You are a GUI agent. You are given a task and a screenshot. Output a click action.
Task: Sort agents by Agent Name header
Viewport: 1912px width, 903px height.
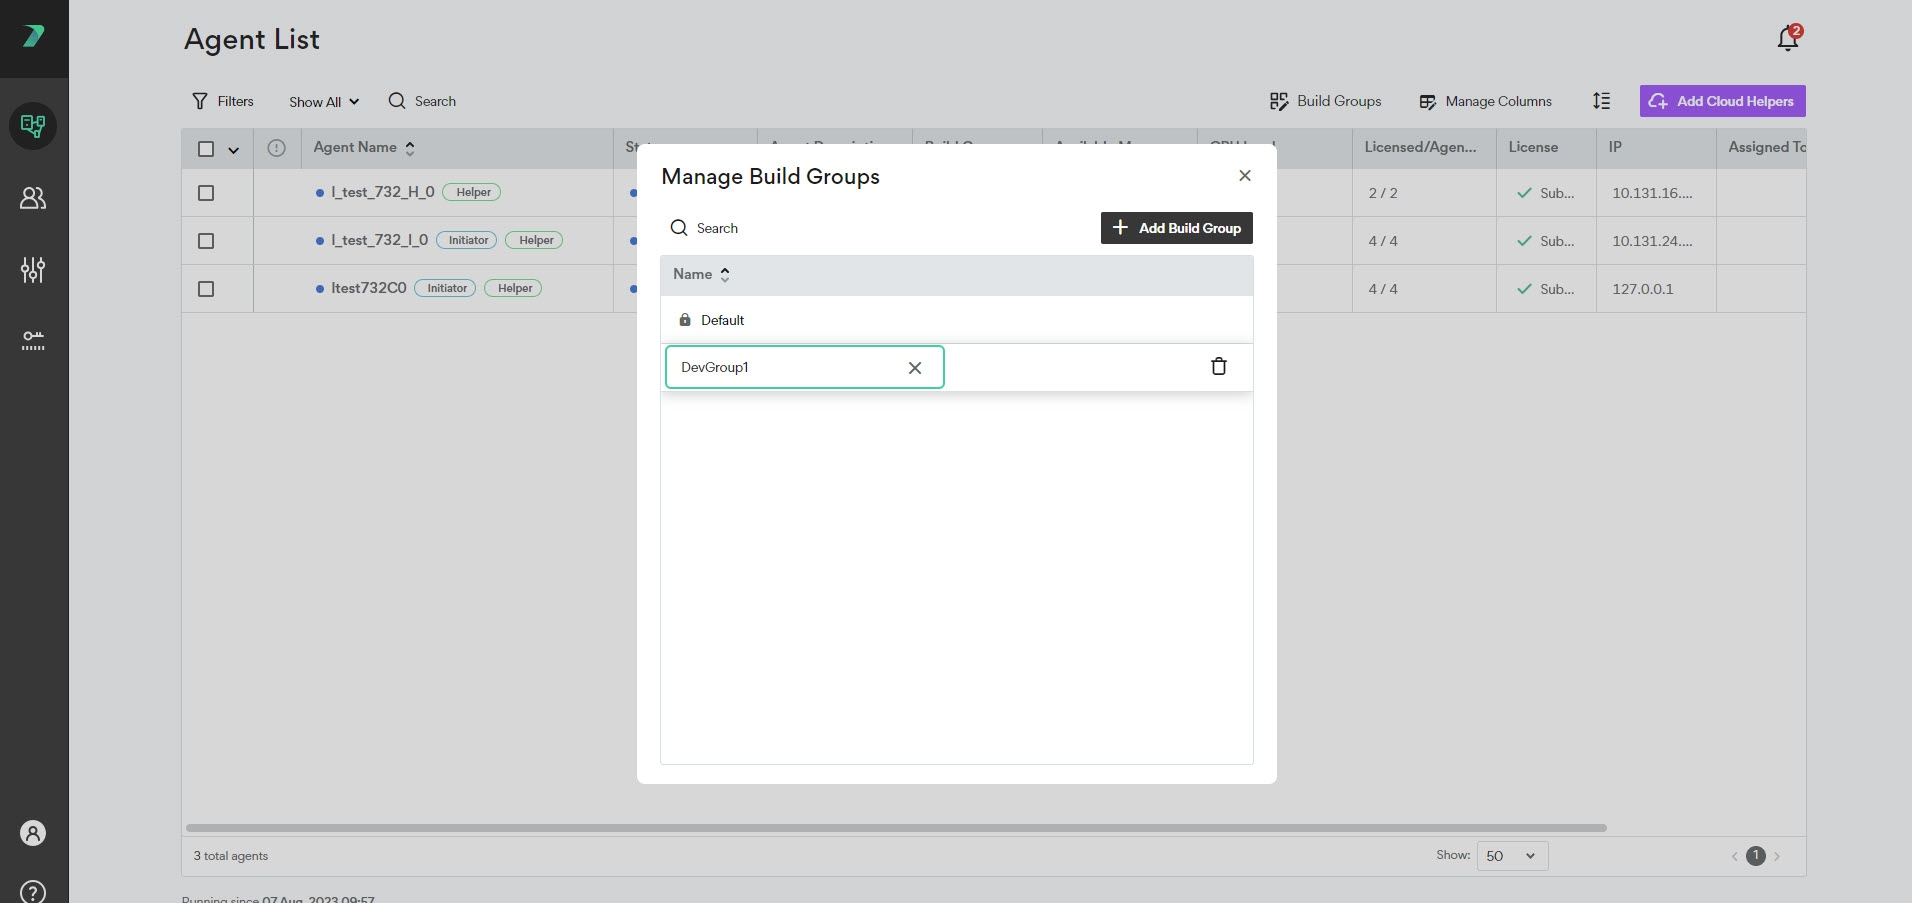click(x=364, y=148)
